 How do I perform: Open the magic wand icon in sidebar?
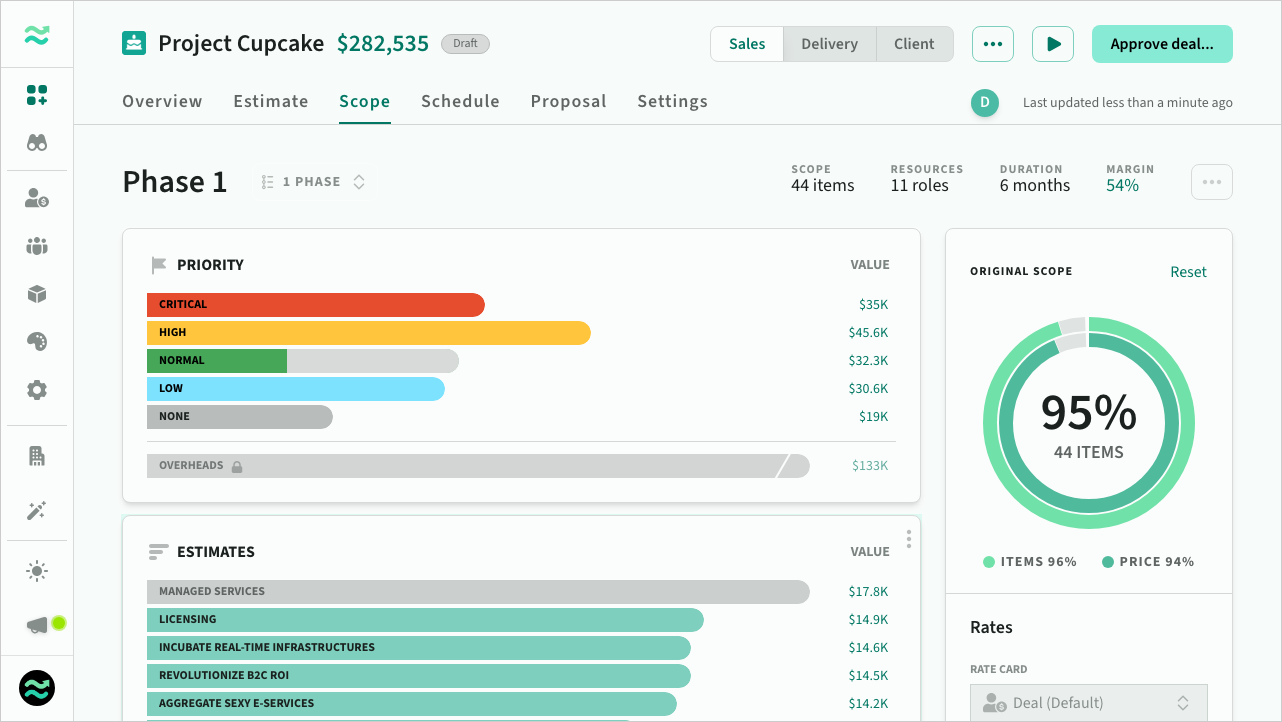[x=37, y=511]
